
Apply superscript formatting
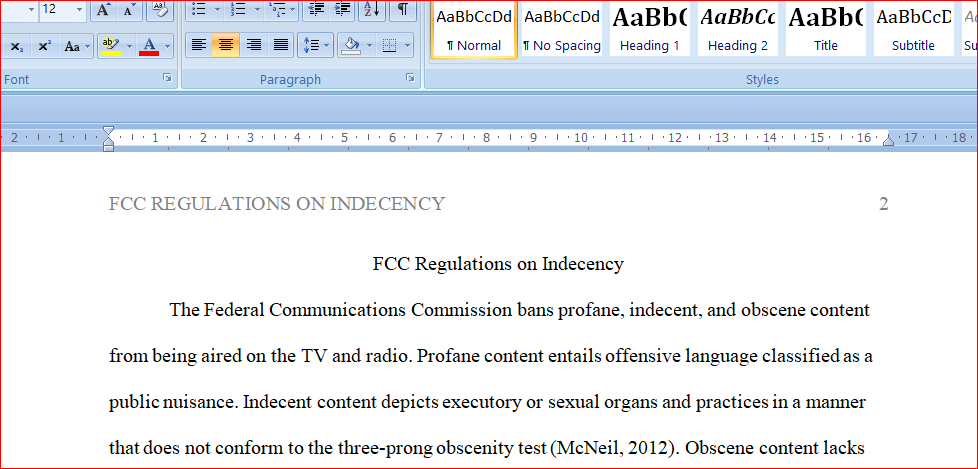pos(44,46)
